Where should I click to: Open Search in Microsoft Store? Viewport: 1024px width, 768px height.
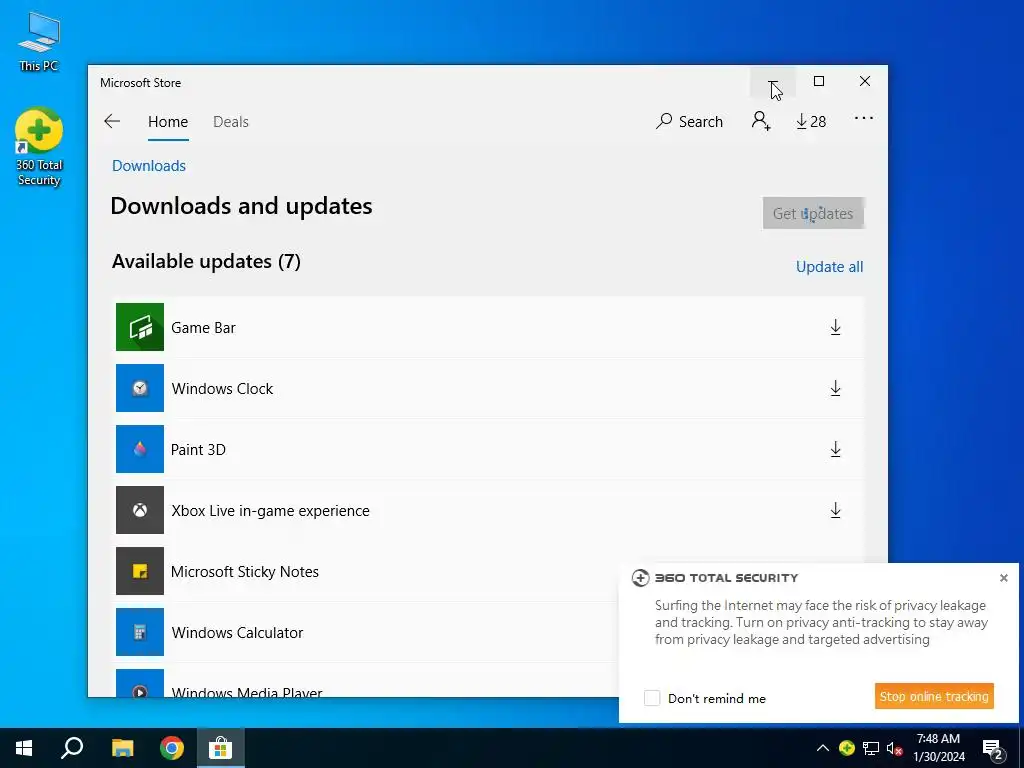[690, 121]
